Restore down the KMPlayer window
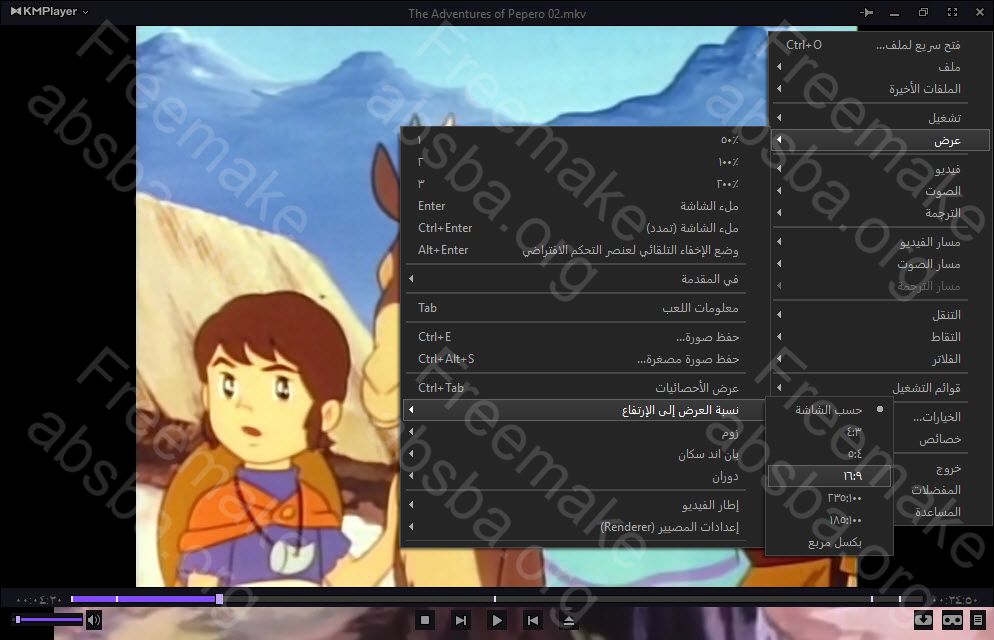994x640 pixels. click(x=923, y=12)
